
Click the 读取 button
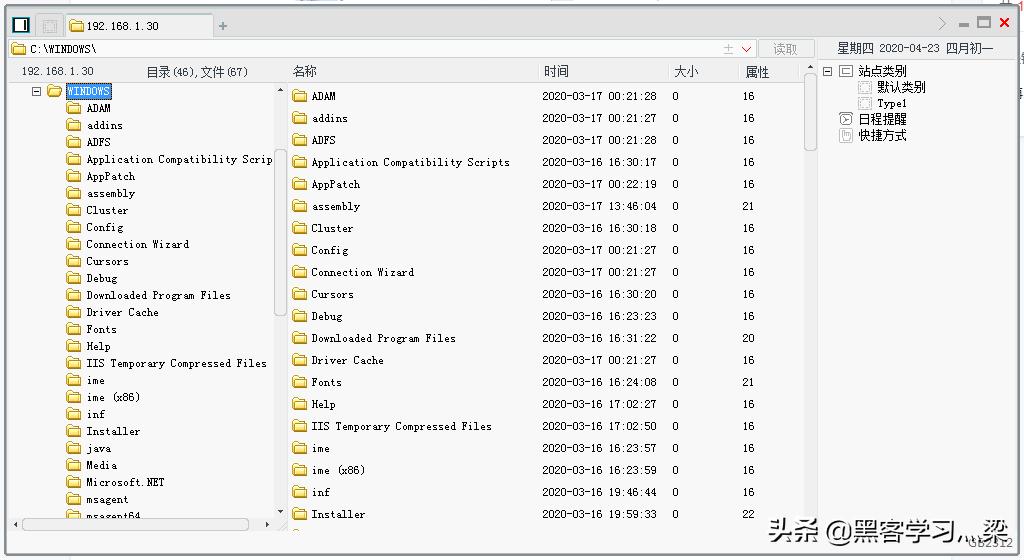pyautogui.click(x=786, y=49)
